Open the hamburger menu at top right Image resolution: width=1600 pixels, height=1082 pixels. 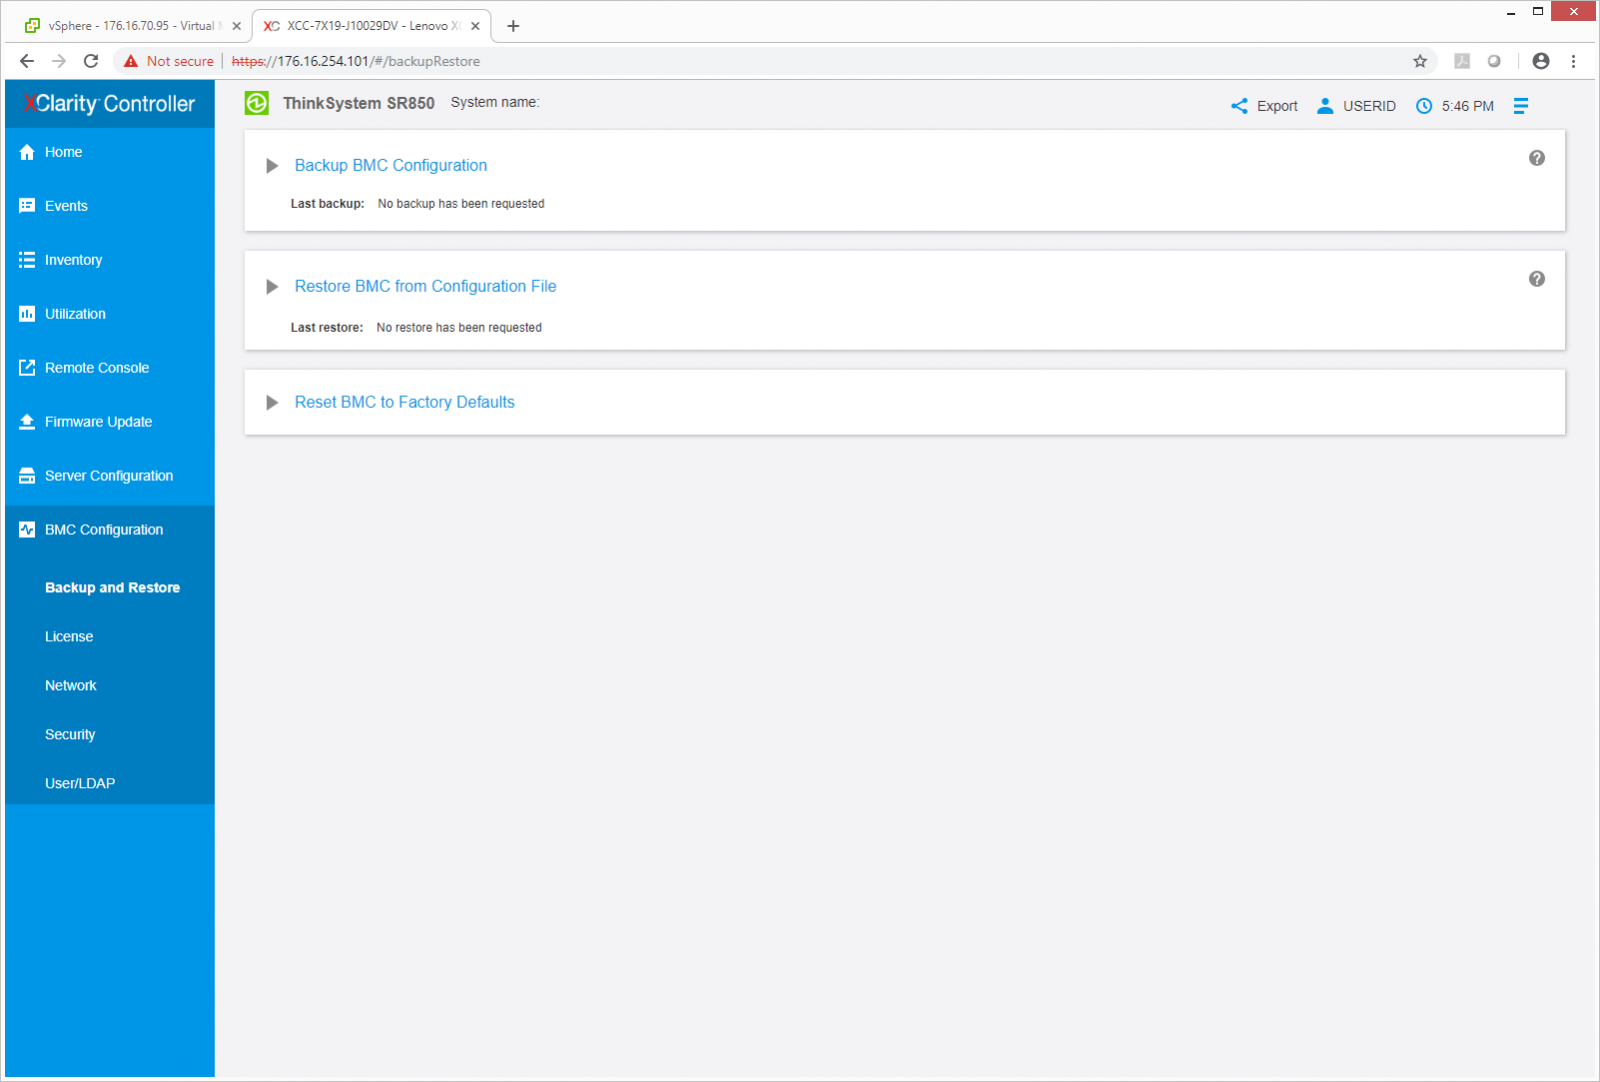(x=1520, y=106)
